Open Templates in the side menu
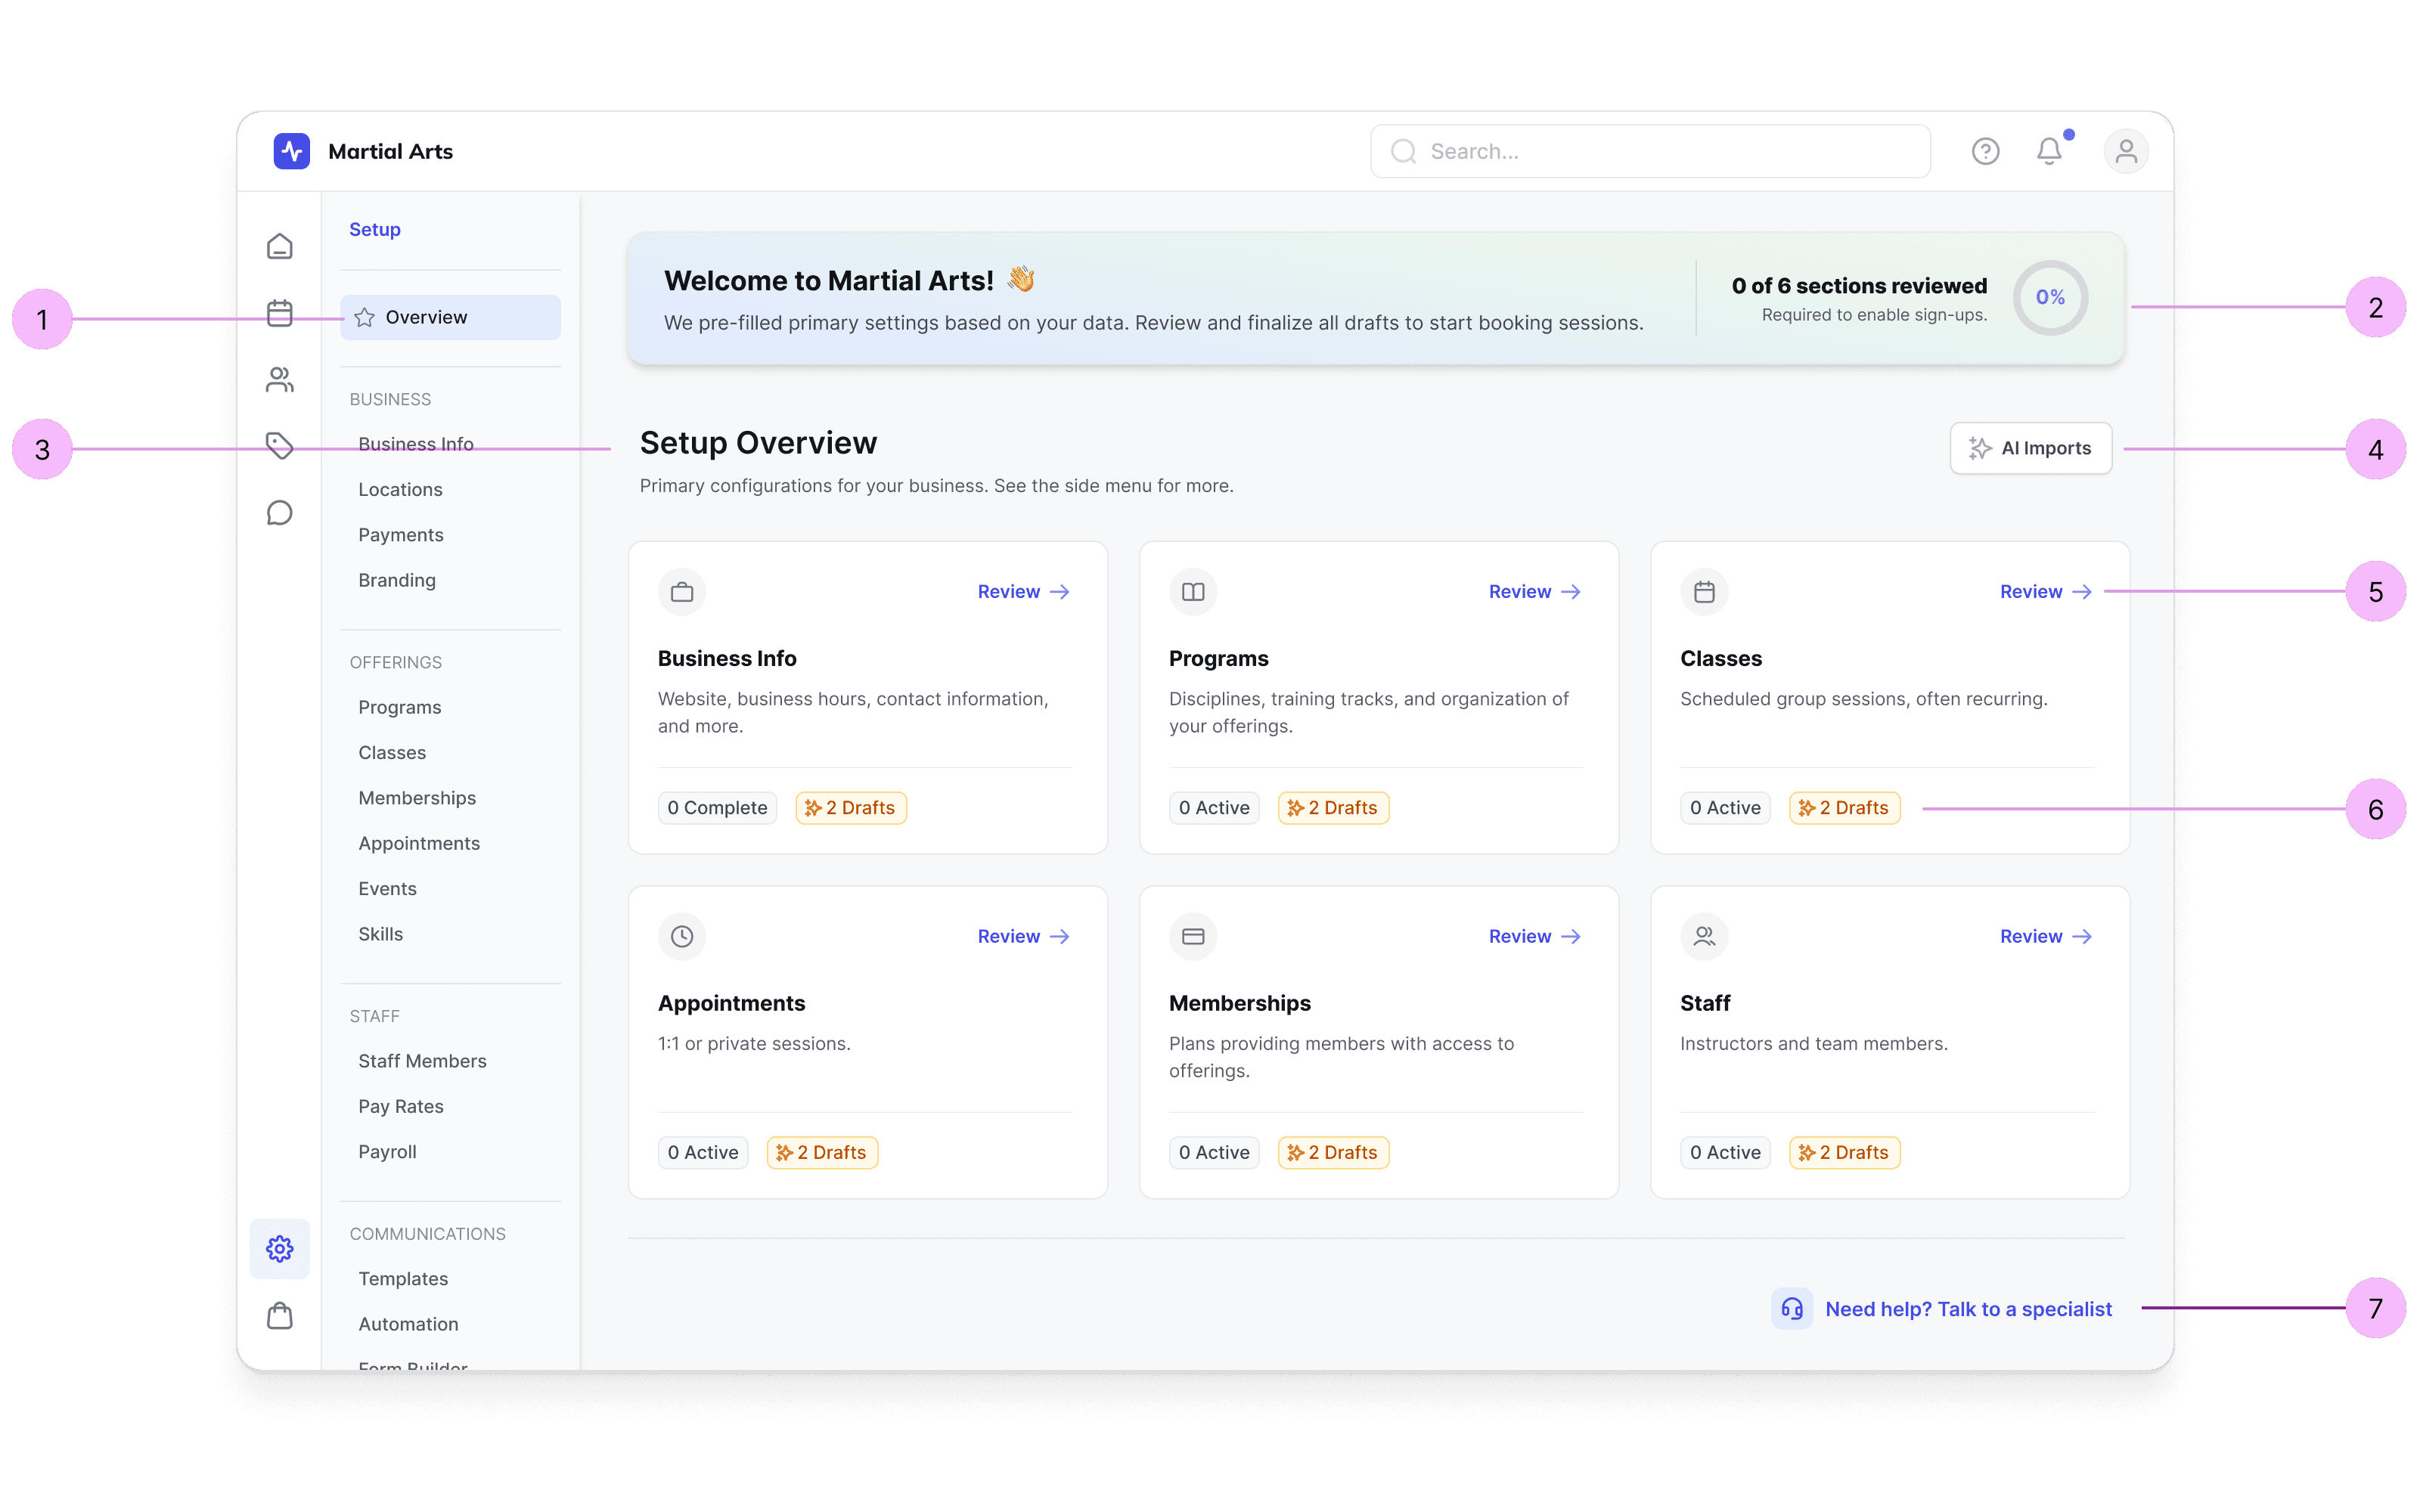The image size is (2420, 1512). tap(403, 1279)
